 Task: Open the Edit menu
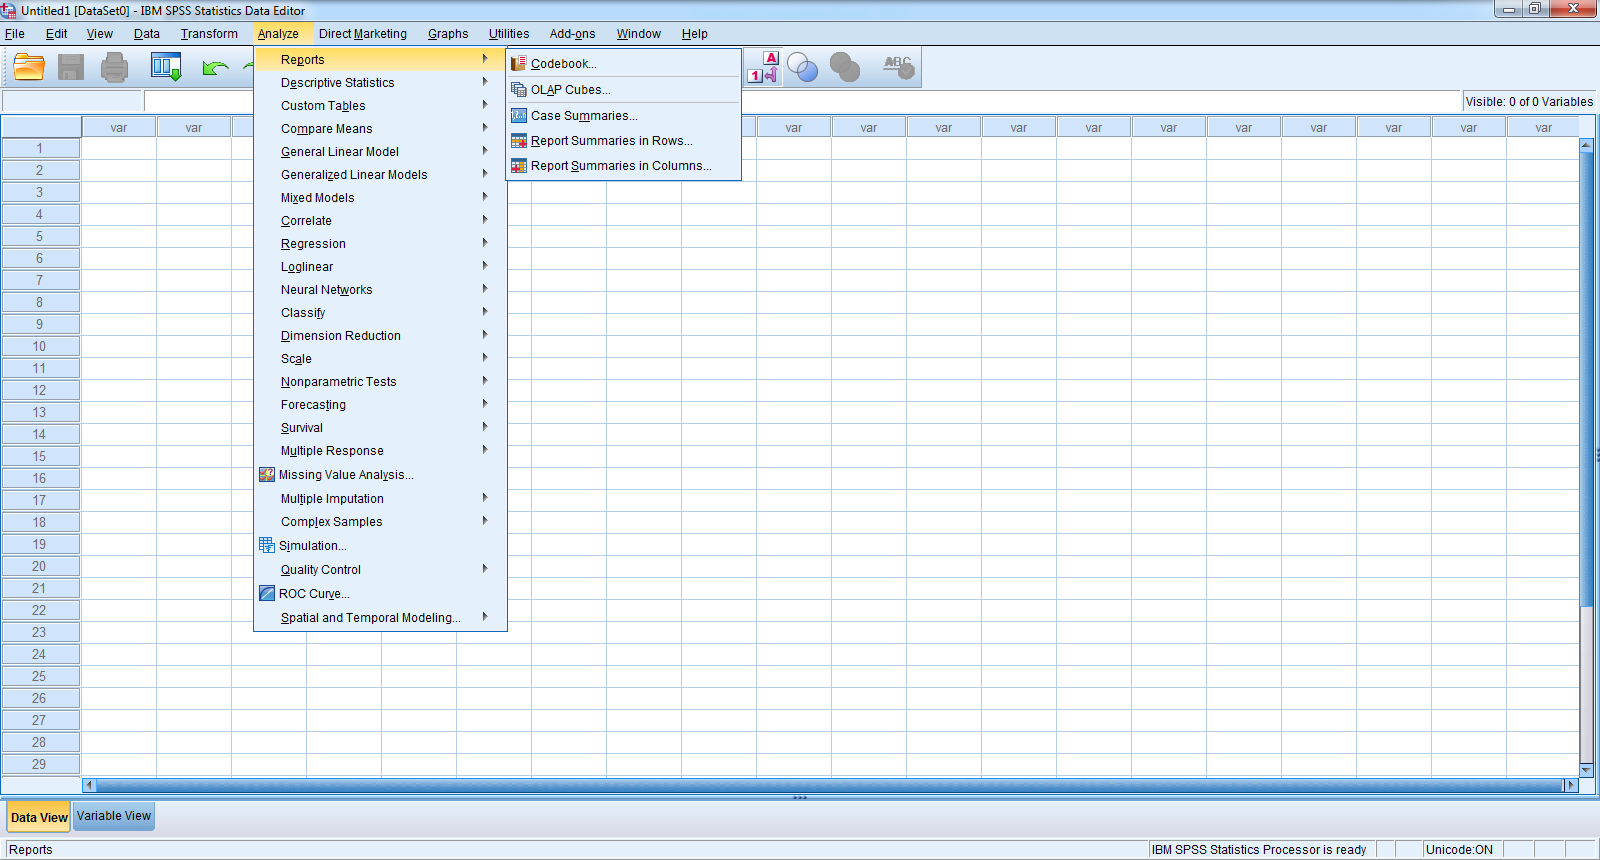pyautogui.click(x=57, y=34)
